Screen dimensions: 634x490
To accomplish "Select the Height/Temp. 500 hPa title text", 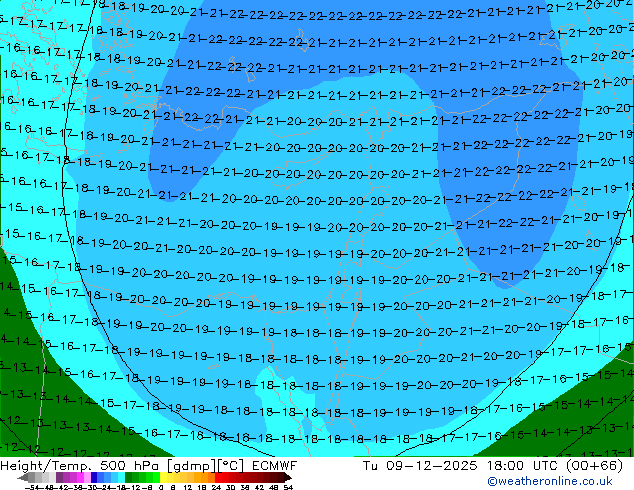I will tap(80, 466).
